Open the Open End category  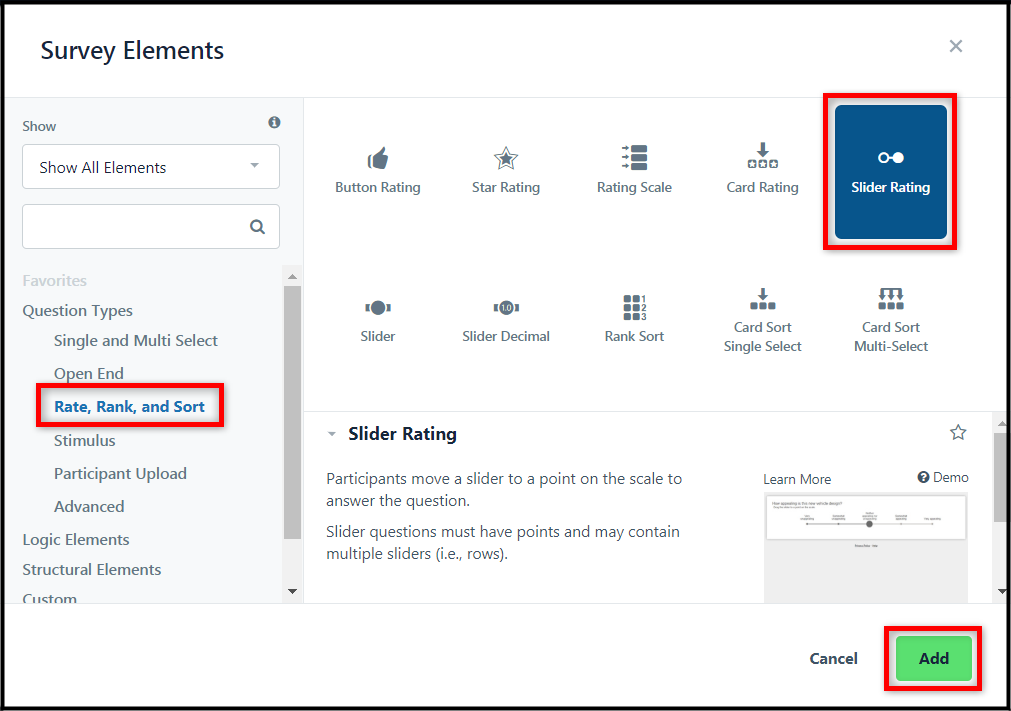[x=88, y=374]
